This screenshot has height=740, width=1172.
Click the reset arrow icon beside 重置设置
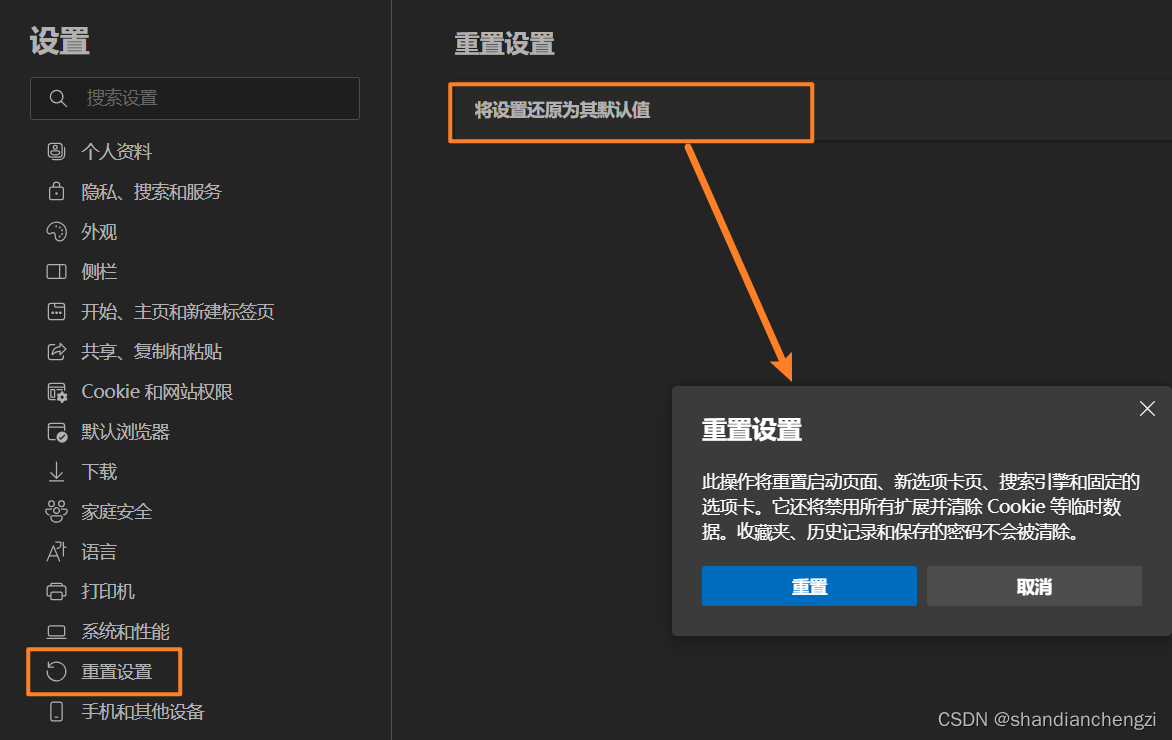(56, 671)
